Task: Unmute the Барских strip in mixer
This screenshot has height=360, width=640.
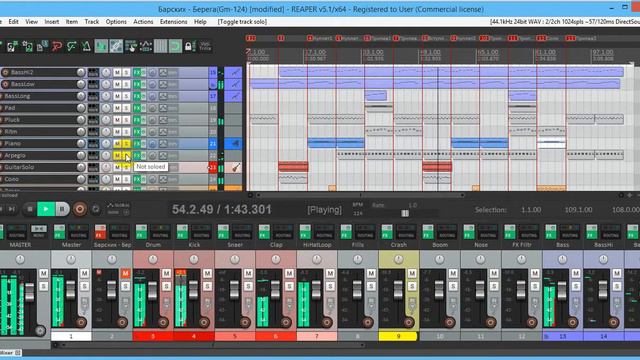Action: click(125, 273)
